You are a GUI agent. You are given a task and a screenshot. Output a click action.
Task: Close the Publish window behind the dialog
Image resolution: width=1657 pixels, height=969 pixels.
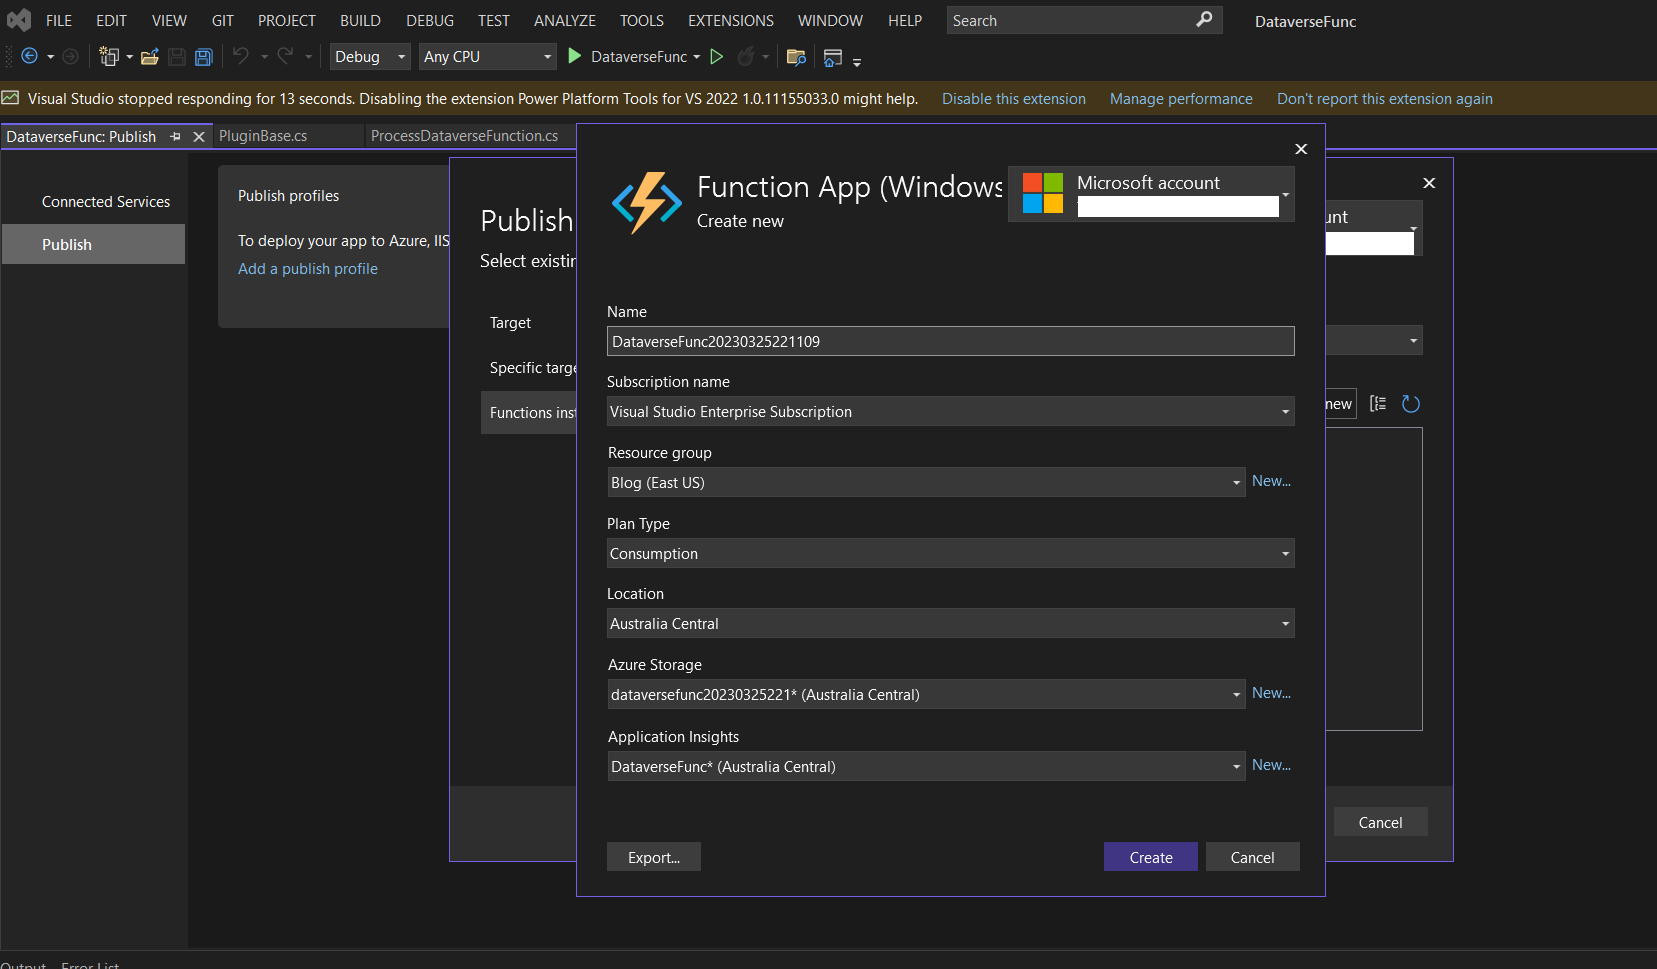(x=1429, y=183)
